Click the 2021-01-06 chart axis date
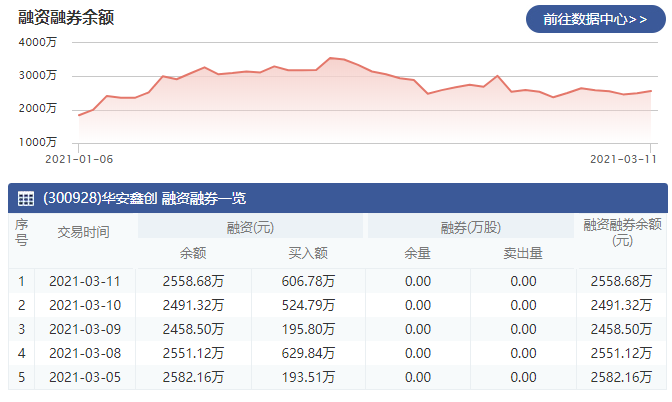This screenshot has height=402, width=672. coord(79,159)
